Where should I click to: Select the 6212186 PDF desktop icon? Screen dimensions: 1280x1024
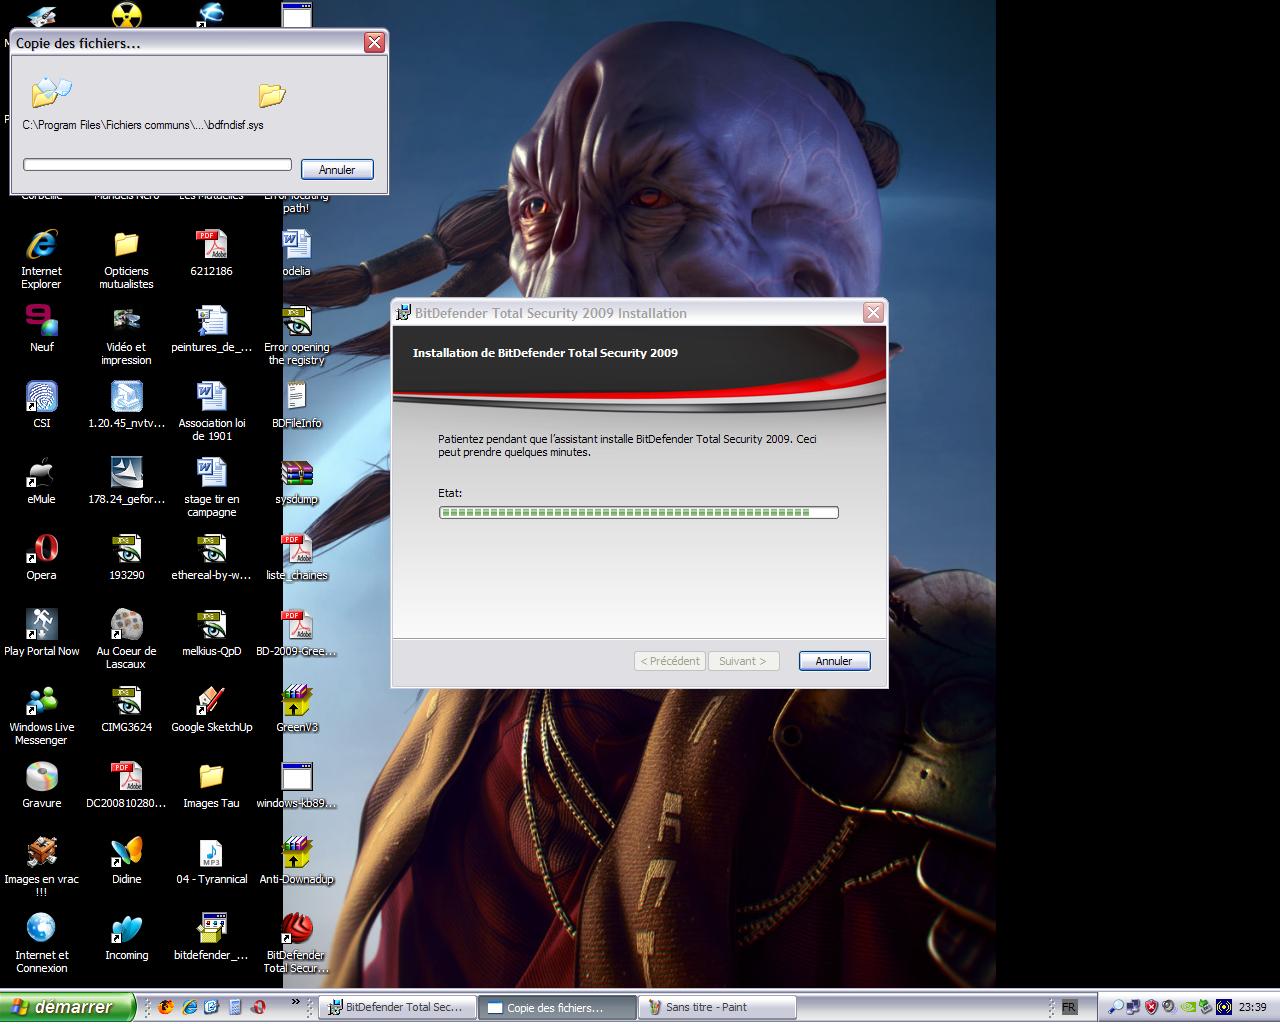tap(211, 252)
